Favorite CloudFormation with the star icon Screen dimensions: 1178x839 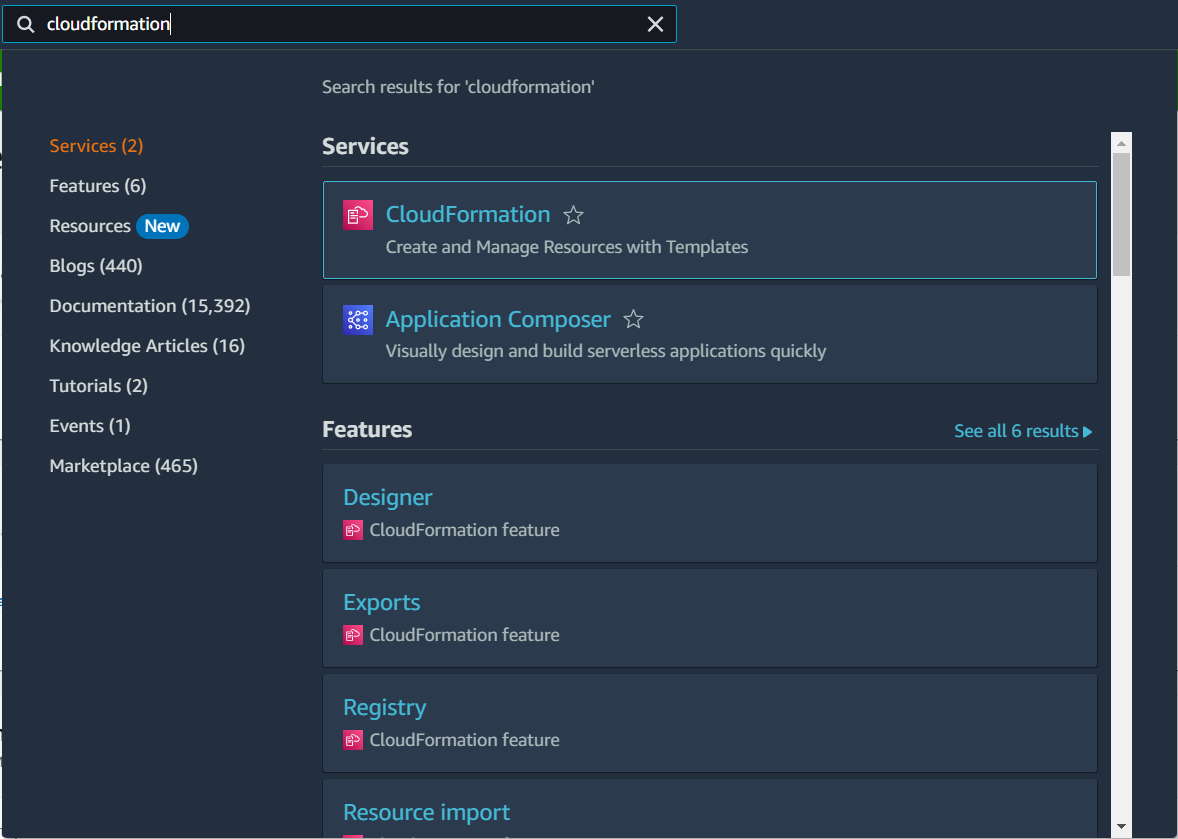point(573,215)
